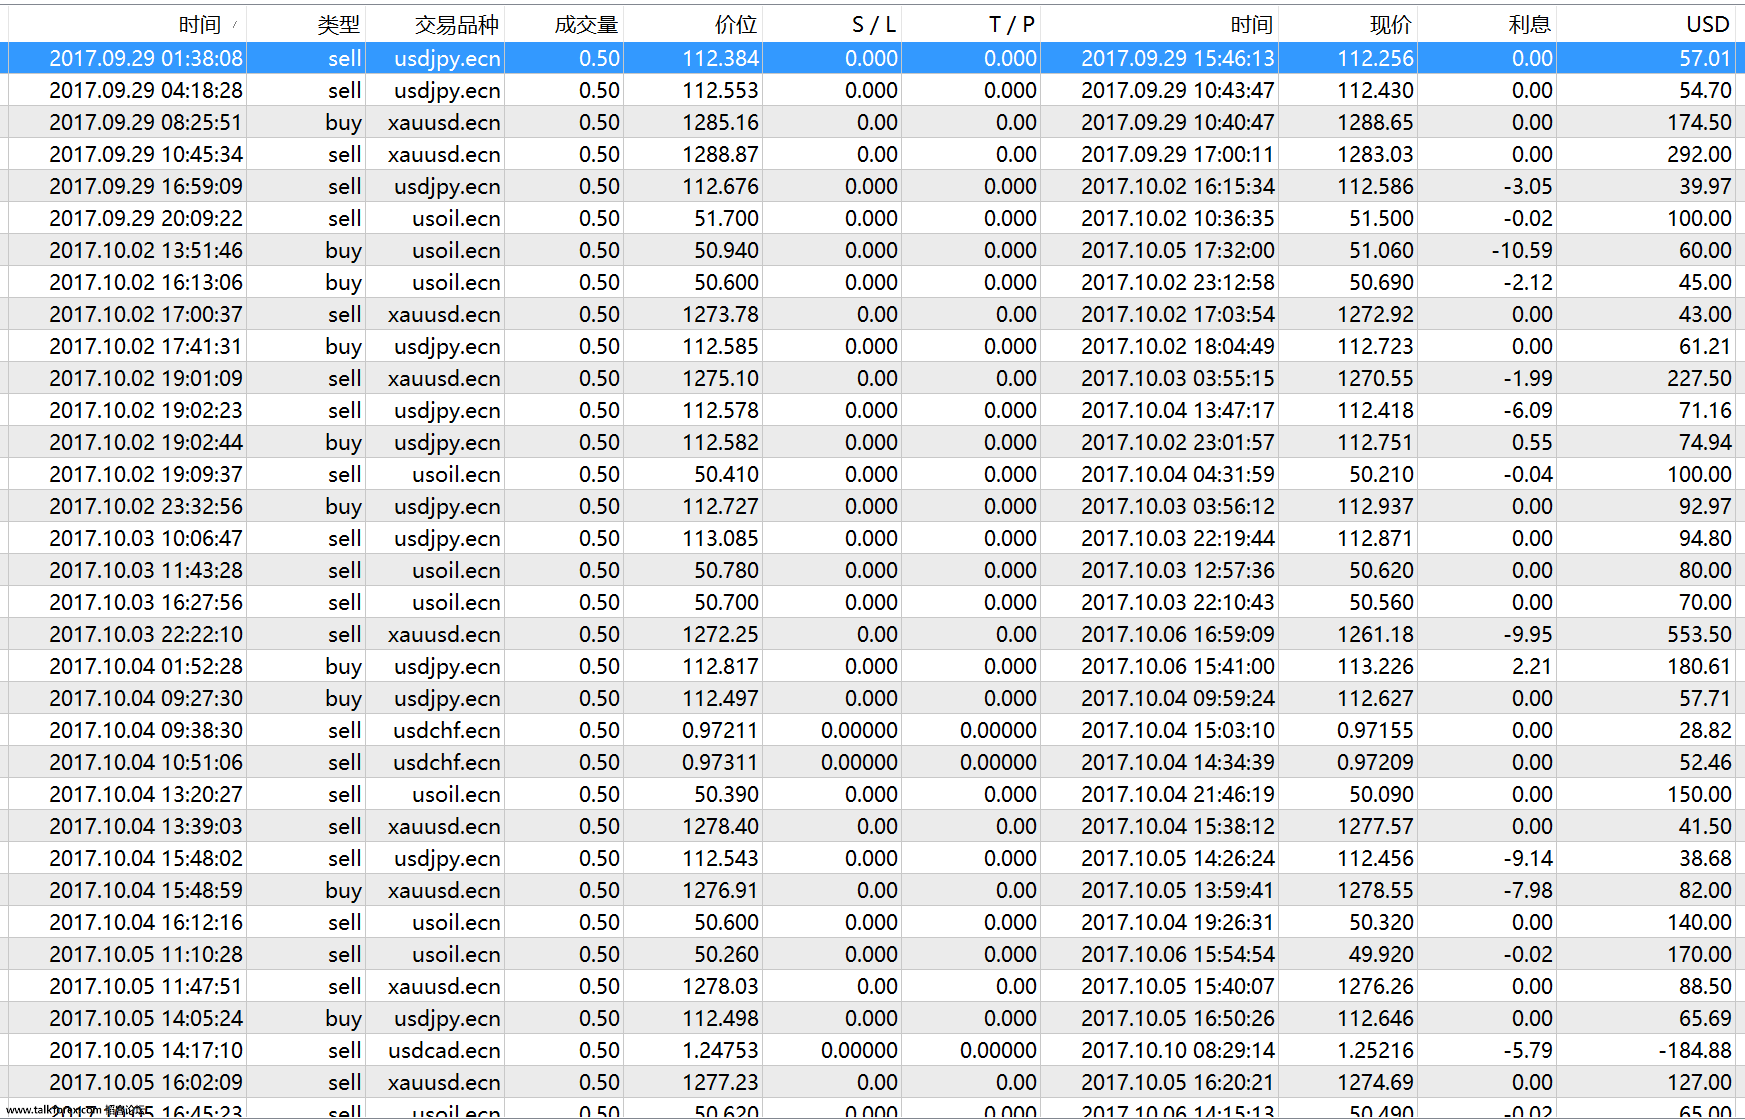Click open time 2017.10.02 19:09:37
Screen dimensions: 1745x1120
146,474
